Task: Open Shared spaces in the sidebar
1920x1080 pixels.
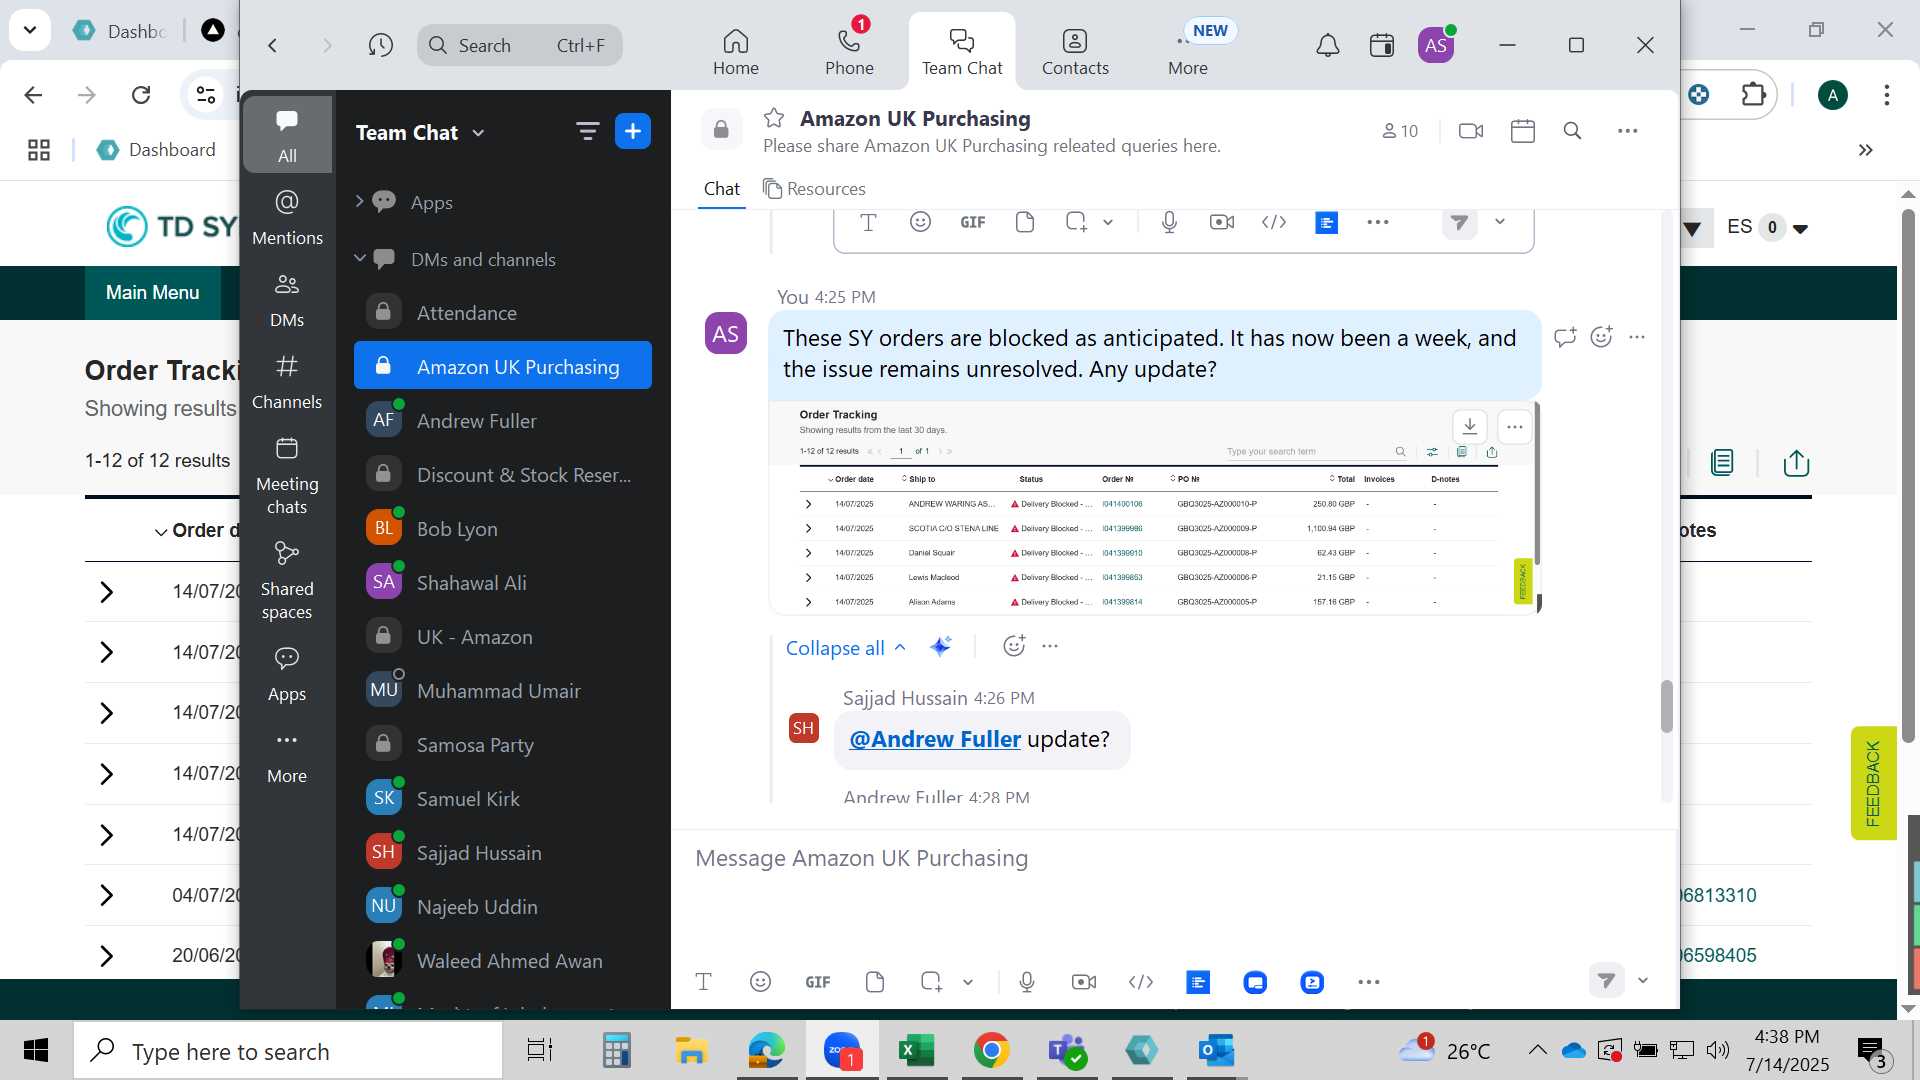Action: pyautogui.click(x=287, y=581)
